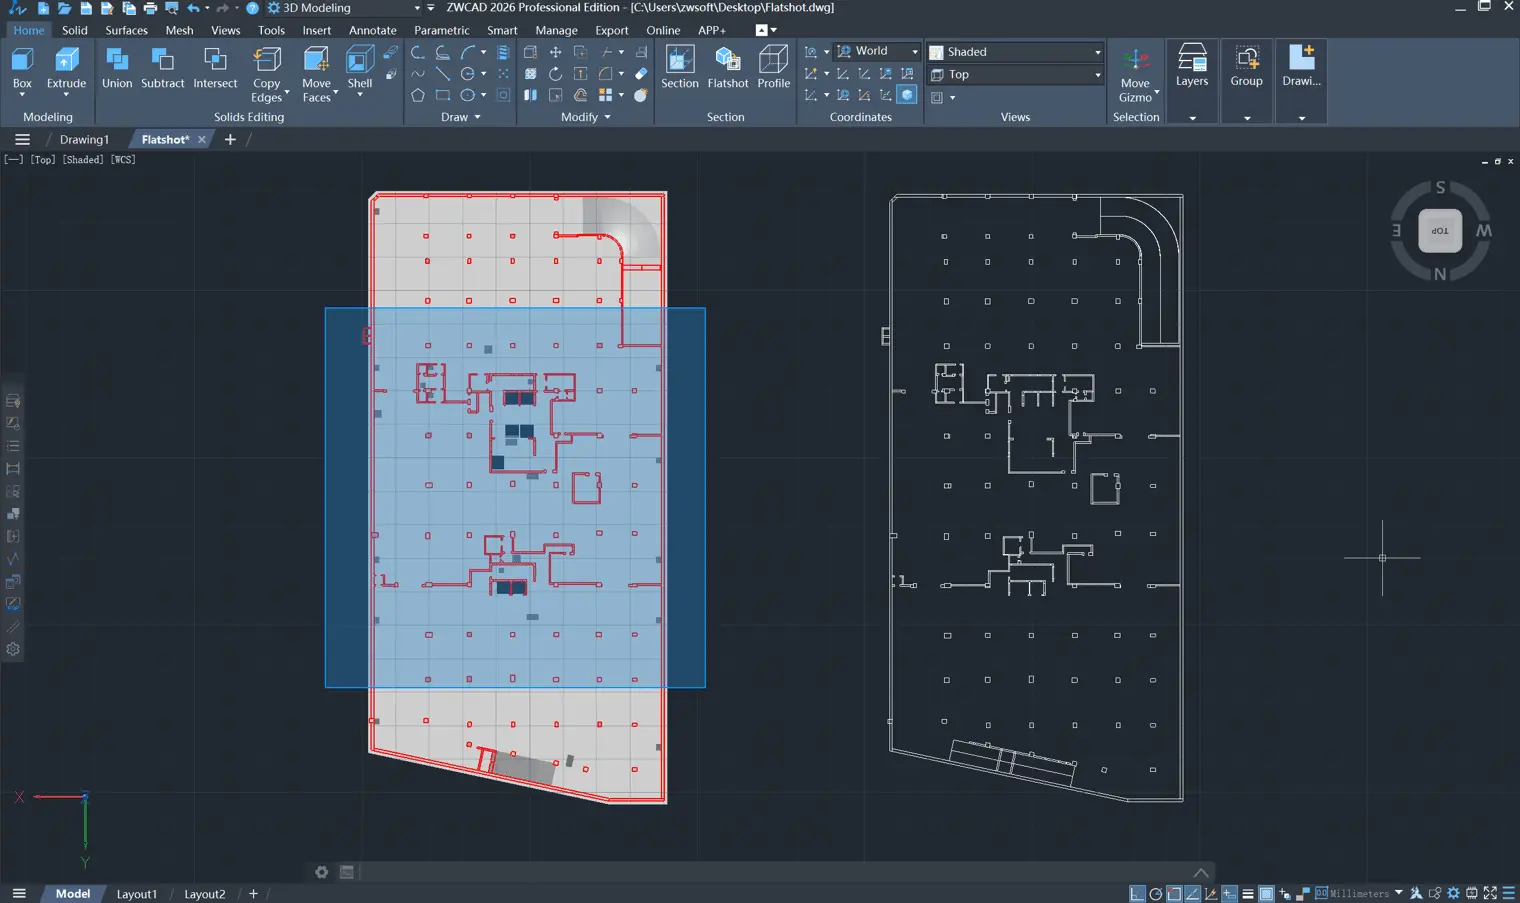1520x903 pixels.
Task: Open the 3D Modeling workspace dropdown
Action: (344, 8)
